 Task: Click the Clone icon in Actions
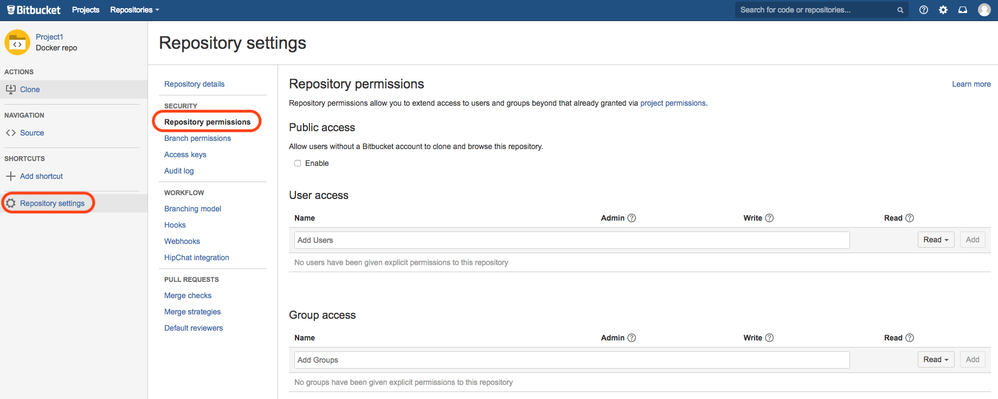tap(10, 89)
